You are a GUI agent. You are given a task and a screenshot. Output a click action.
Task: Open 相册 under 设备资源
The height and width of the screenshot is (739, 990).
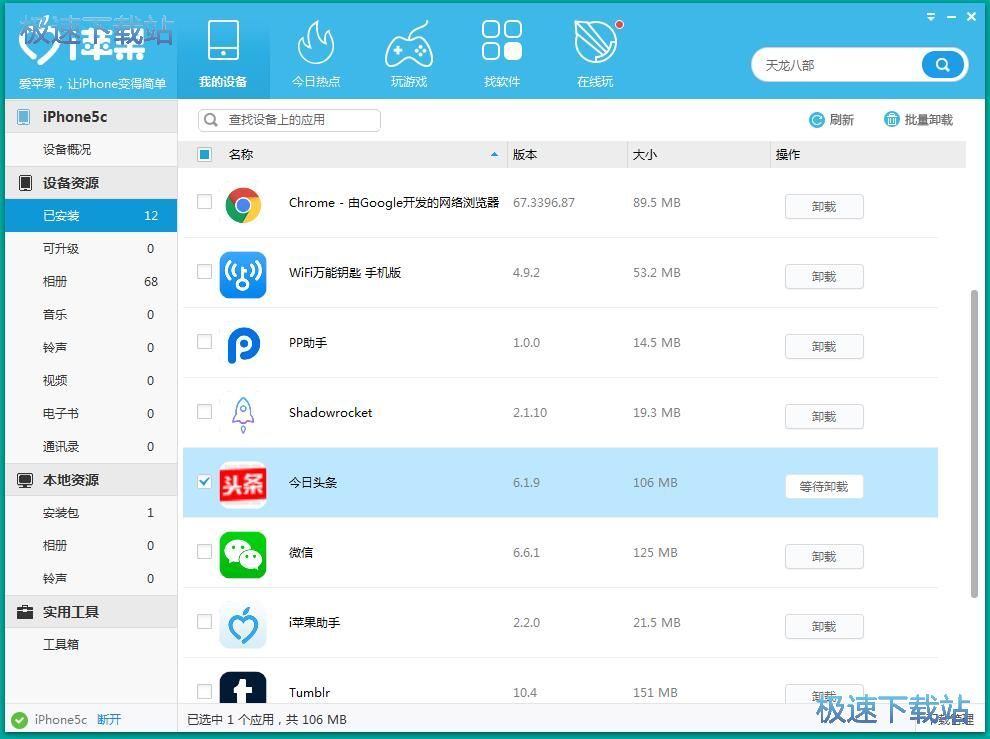coord(91,281)
